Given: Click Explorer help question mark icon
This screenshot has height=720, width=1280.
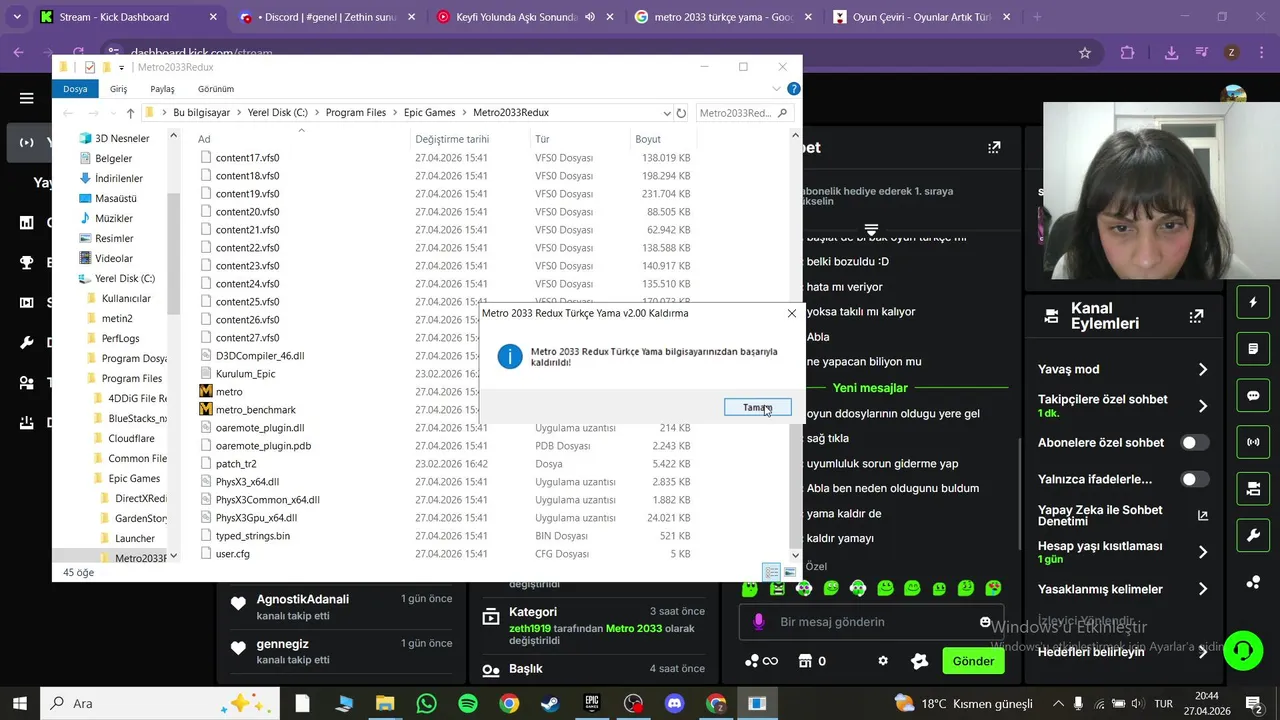Looking at the screenshot, I should [794, 89].
